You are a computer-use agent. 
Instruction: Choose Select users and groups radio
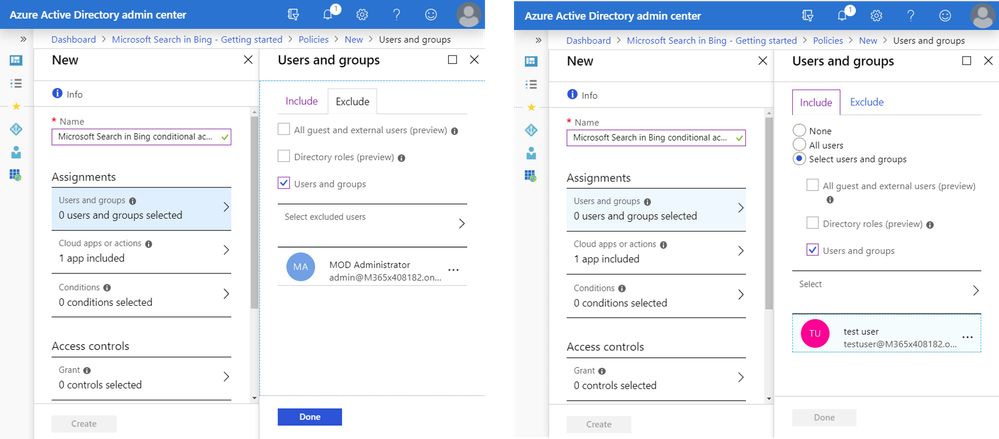click(799, 159)
